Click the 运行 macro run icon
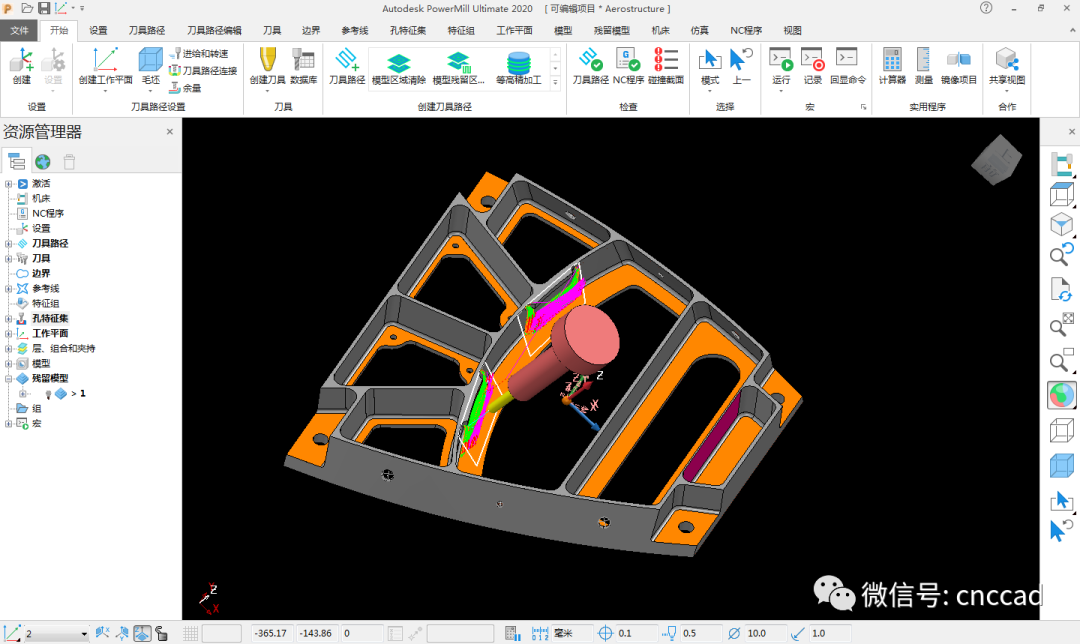Image resolution: width=1080 pixels, height=644 pixels. [781, 66]
